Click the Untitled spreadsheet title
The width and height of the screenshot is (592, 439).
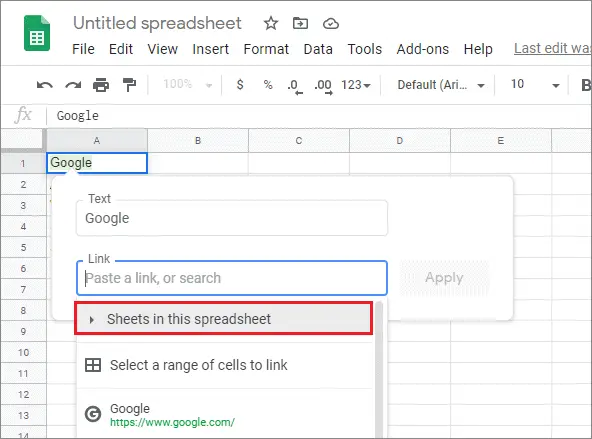[x=157, y=23]
